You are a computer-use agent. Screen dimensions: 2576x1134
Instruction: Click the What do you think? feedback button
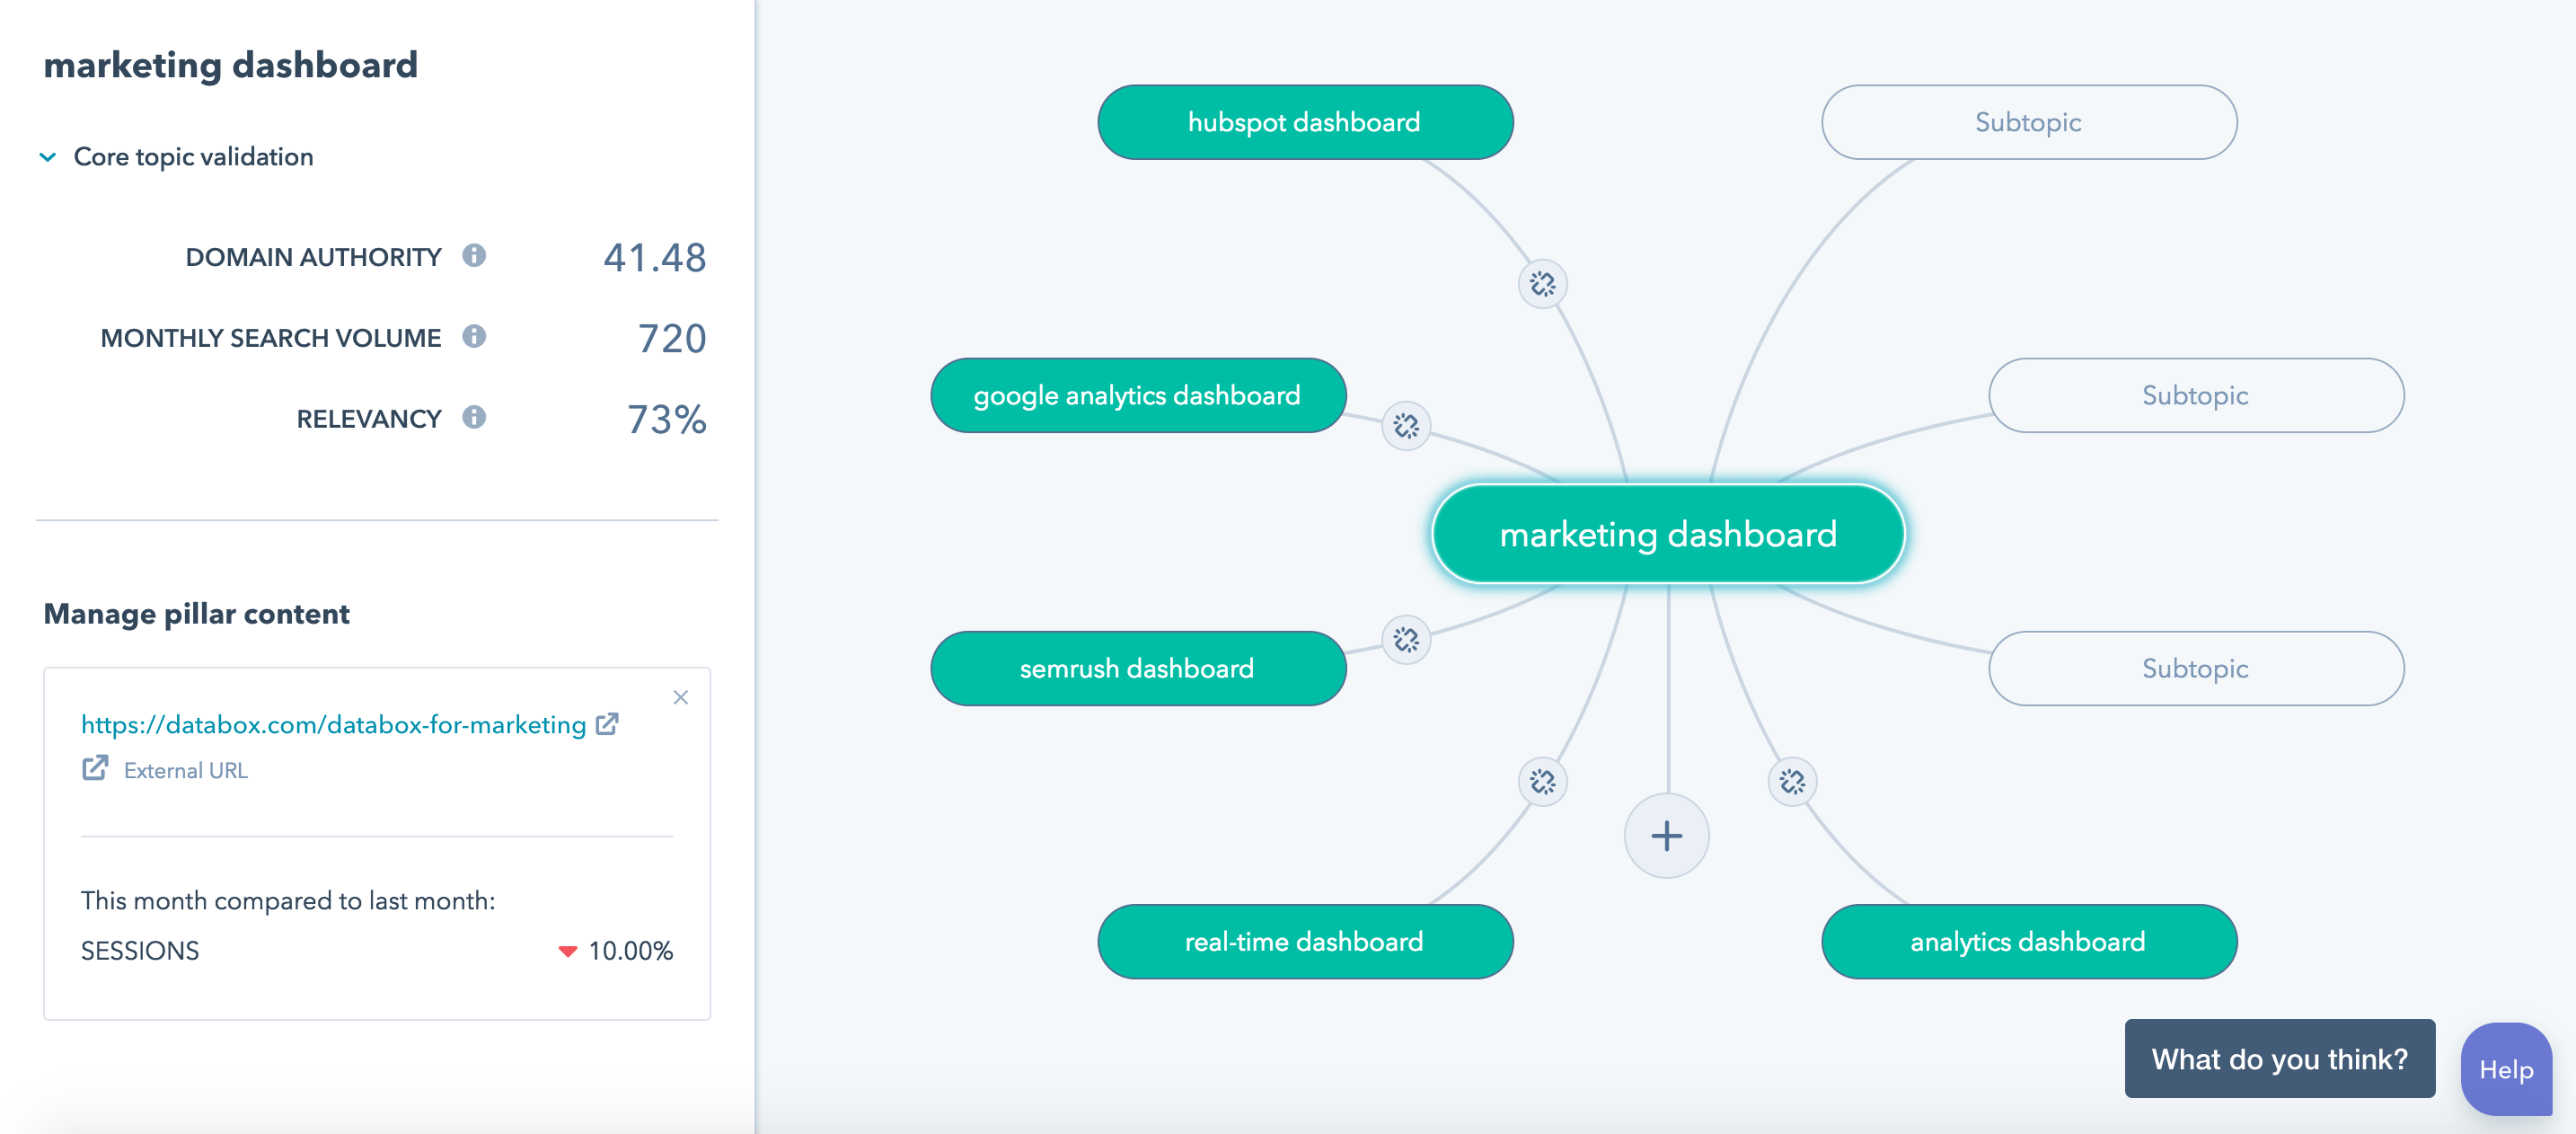point(2279,1059)
